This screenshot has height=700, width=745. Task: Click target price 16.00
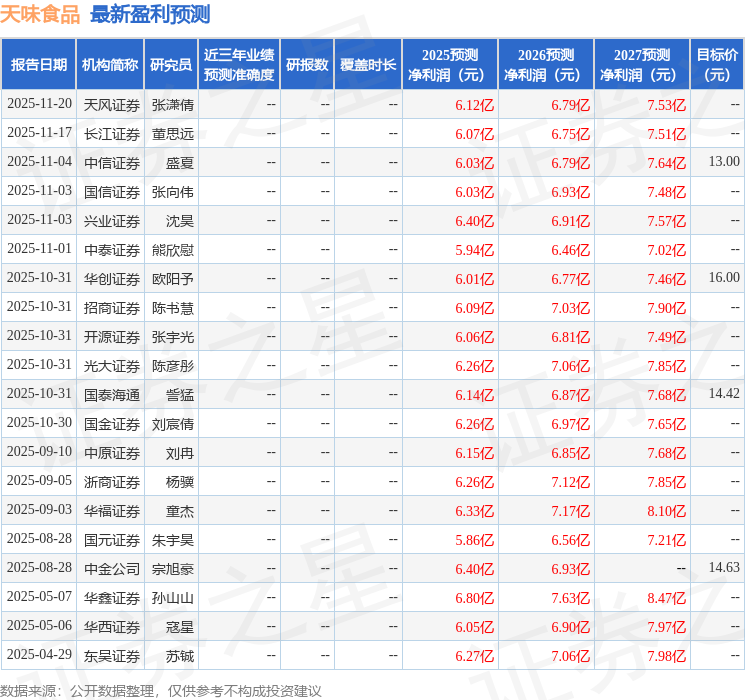click(x=724, y=278)
